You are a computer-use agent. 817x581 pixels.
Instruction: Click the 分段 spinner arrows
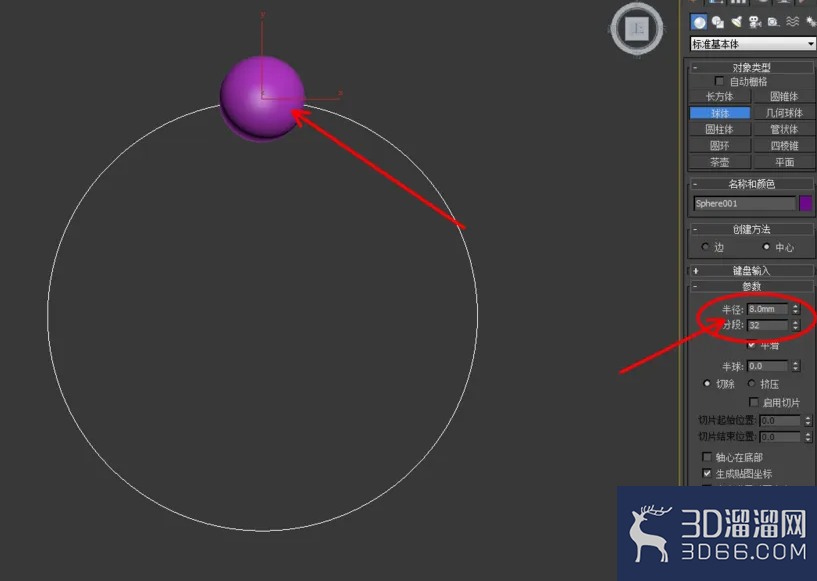click(795, 325)
